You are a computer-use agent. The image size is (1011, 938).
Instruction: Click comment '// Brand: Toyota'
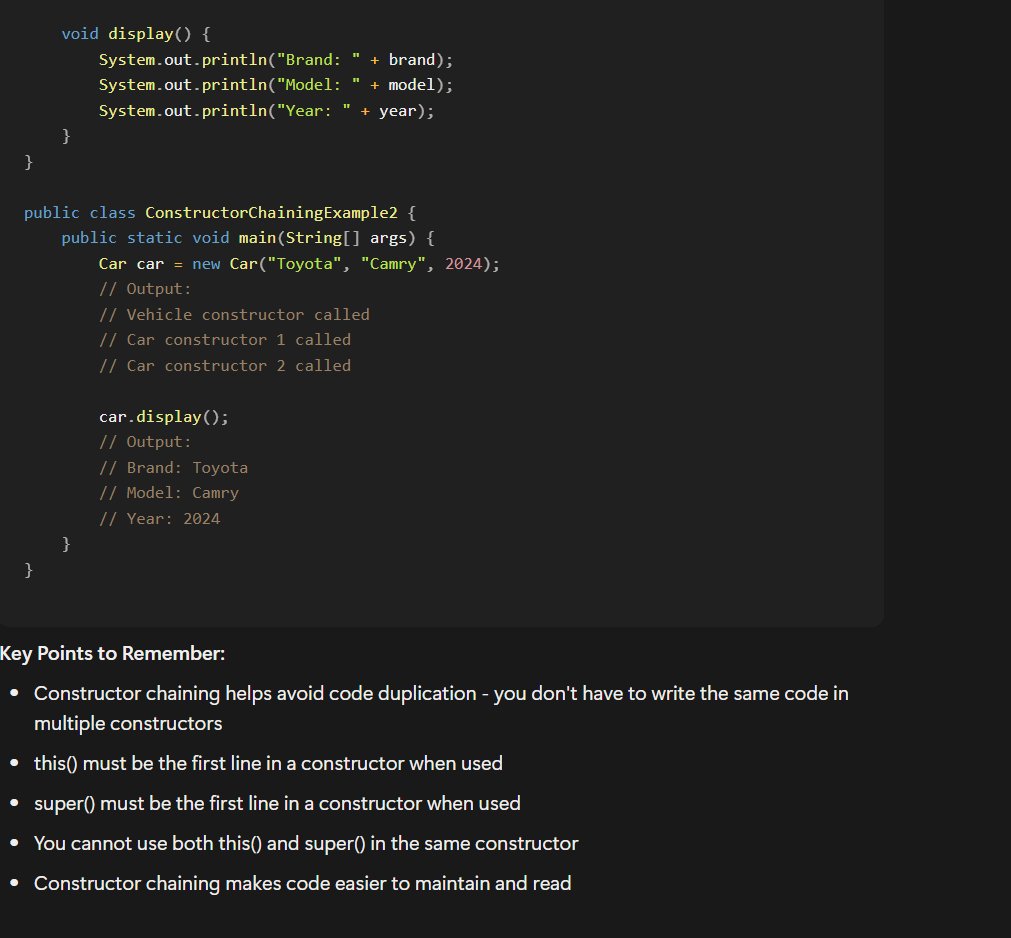click(x=173, y=467)
